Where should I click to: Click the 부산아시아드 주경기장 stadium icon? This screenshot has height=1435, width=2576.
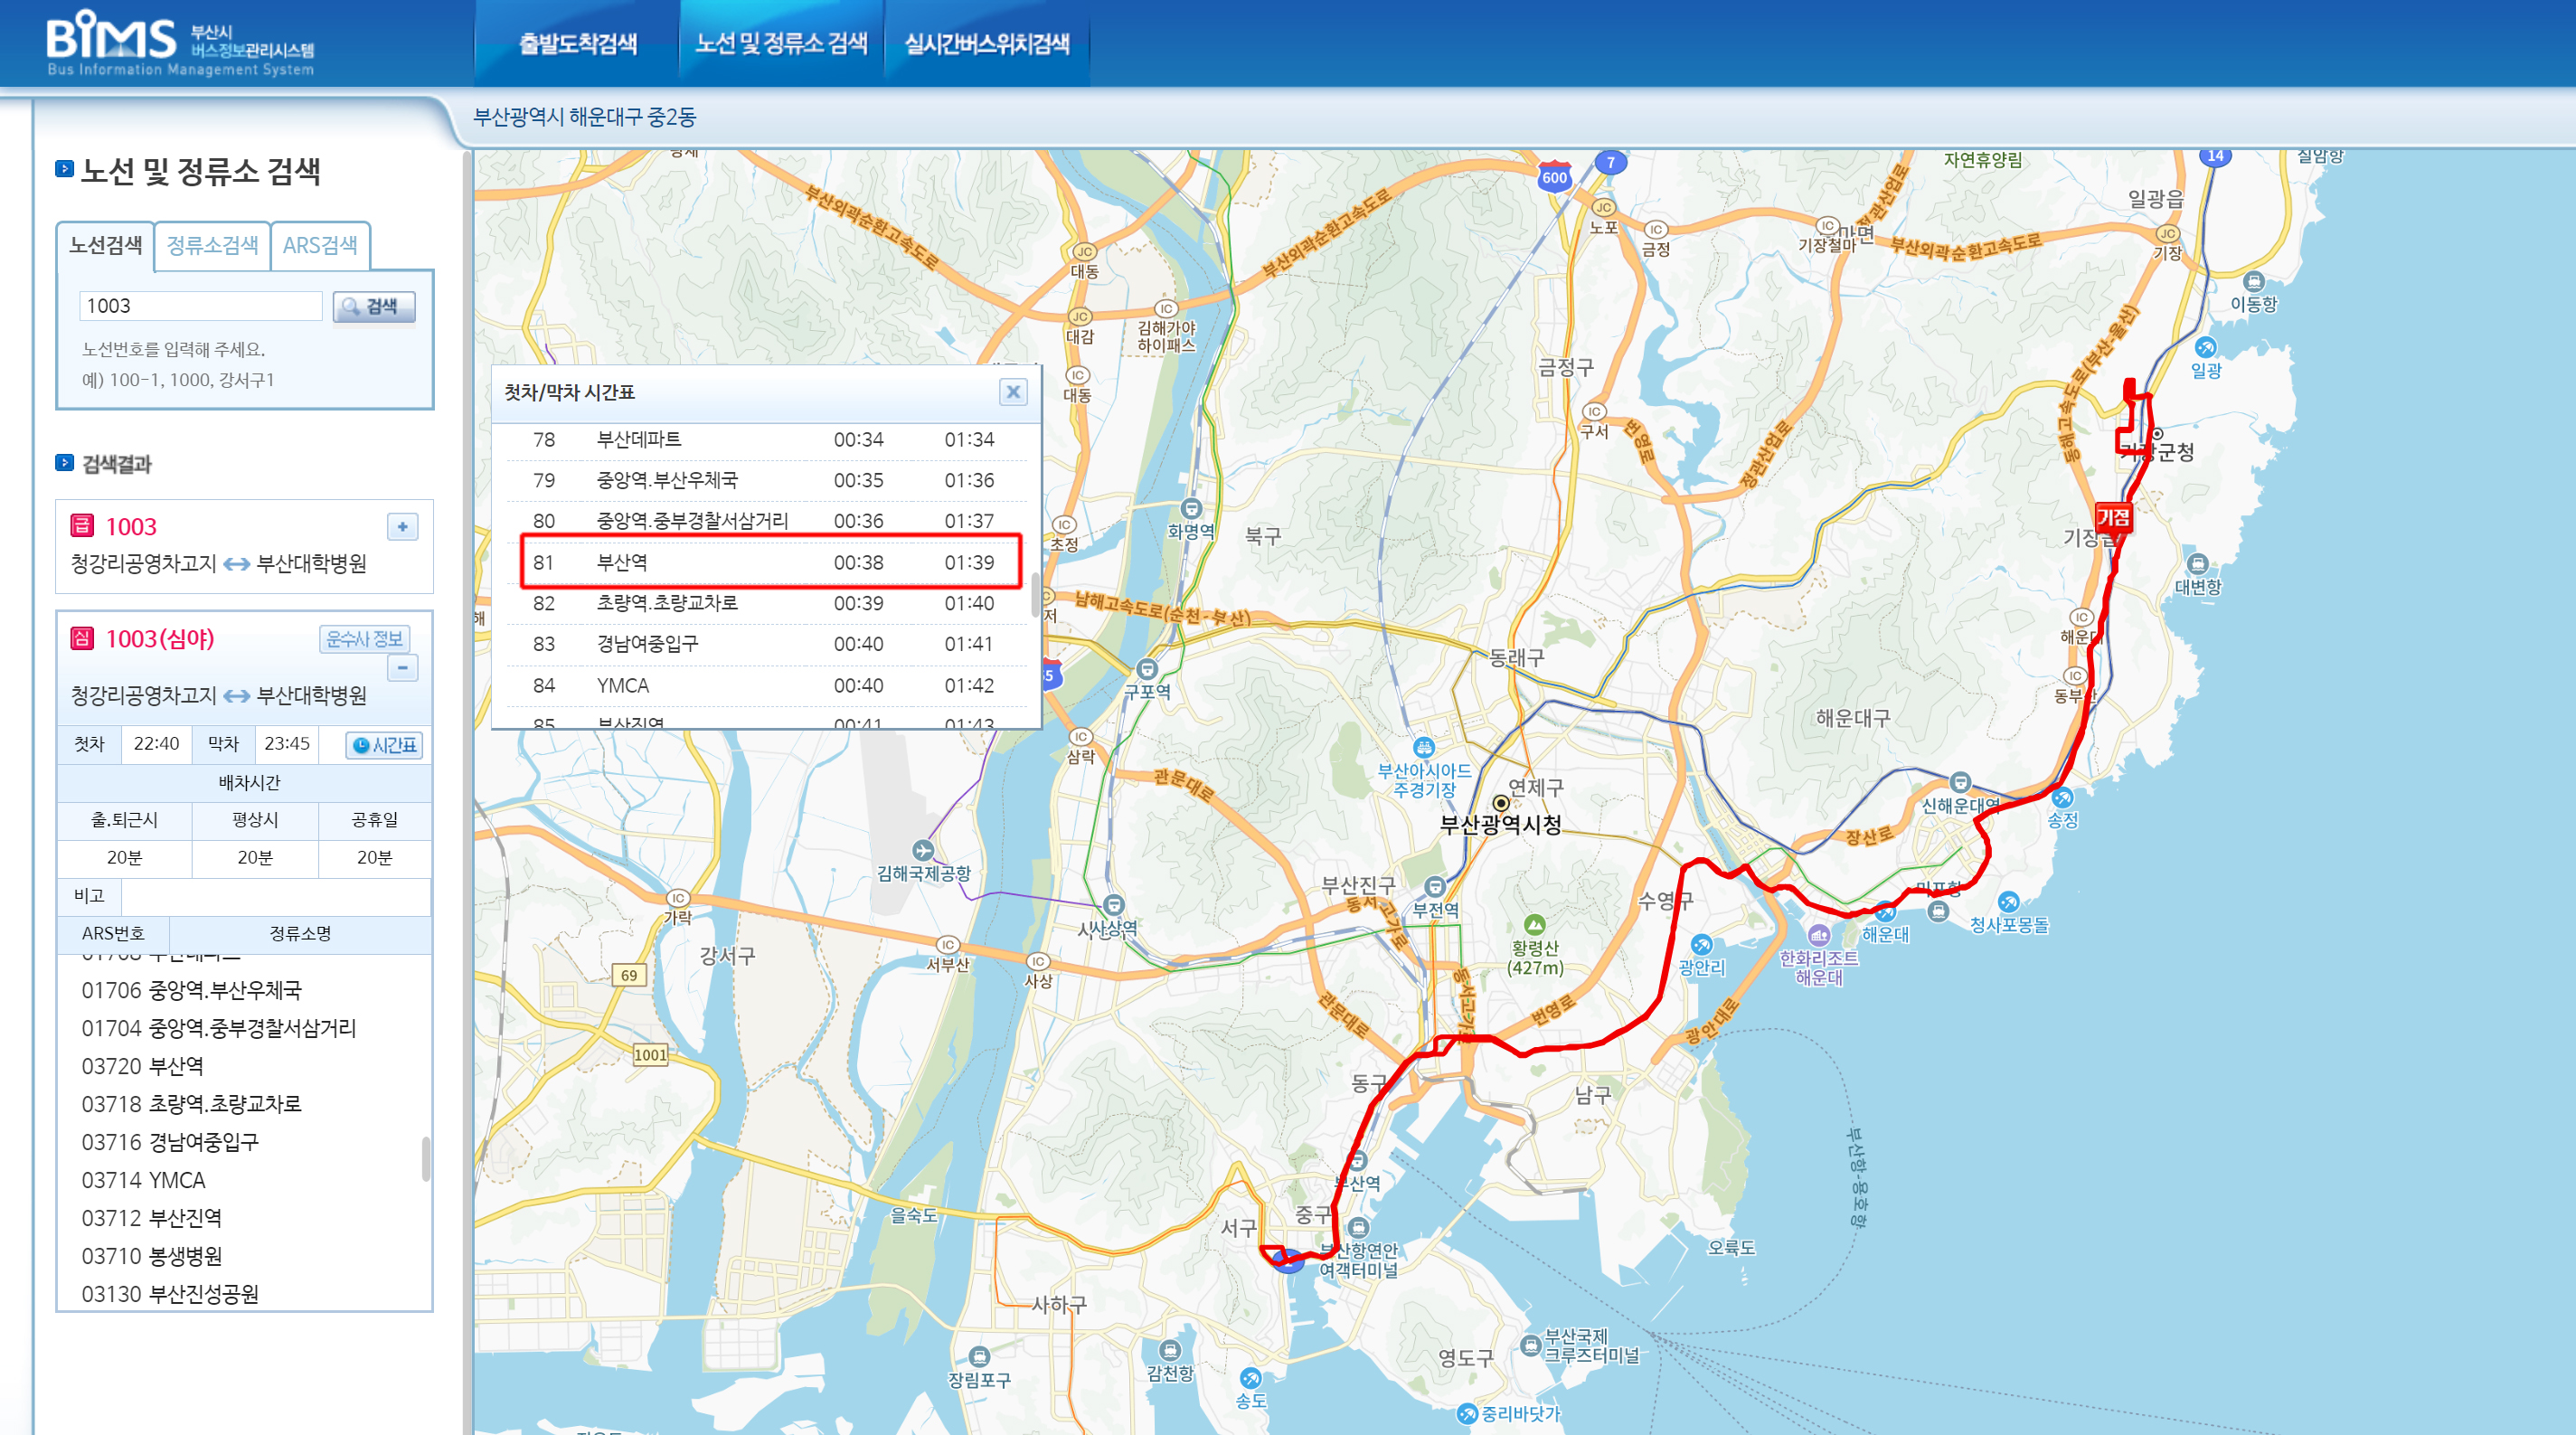(x=1423, y=747)
